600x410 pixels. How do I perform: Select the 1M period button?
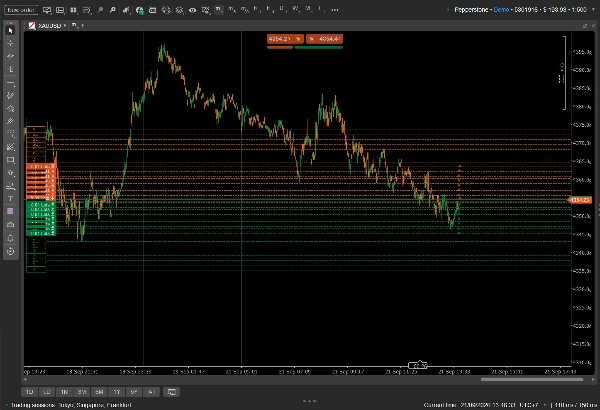point(64,392)
